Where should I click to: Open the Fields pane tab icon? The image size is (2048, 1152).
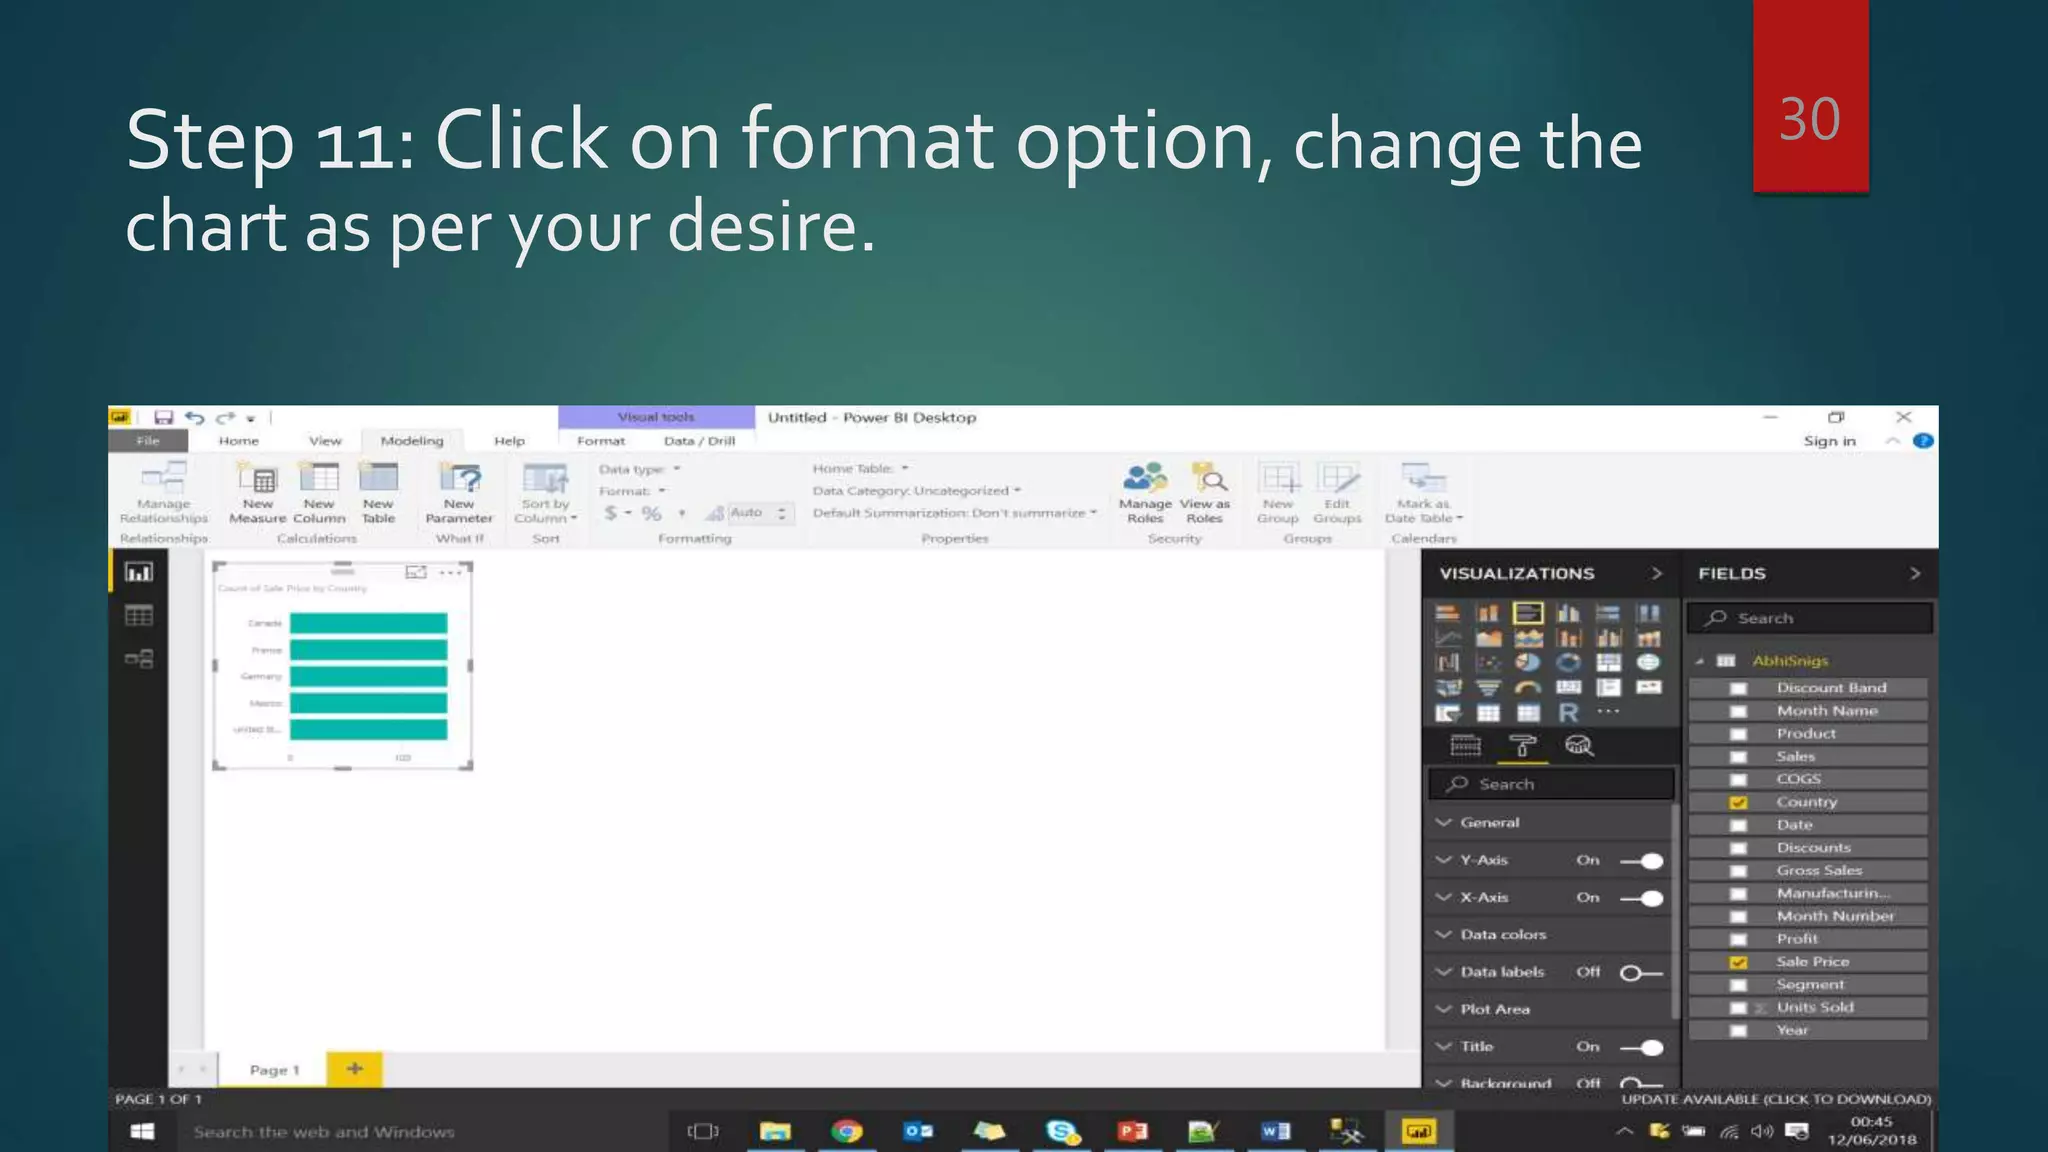(1466, 746)
